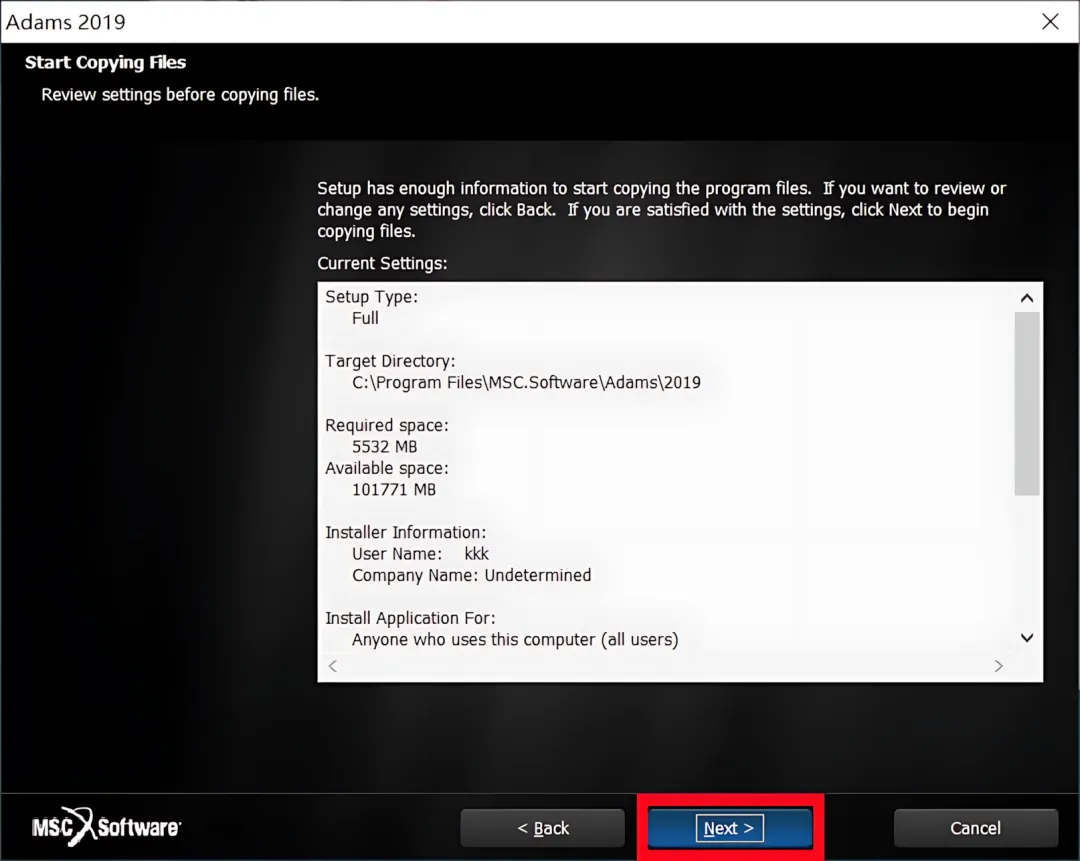Click the 'Start Copying Files' heading

[x=105, y=62]
